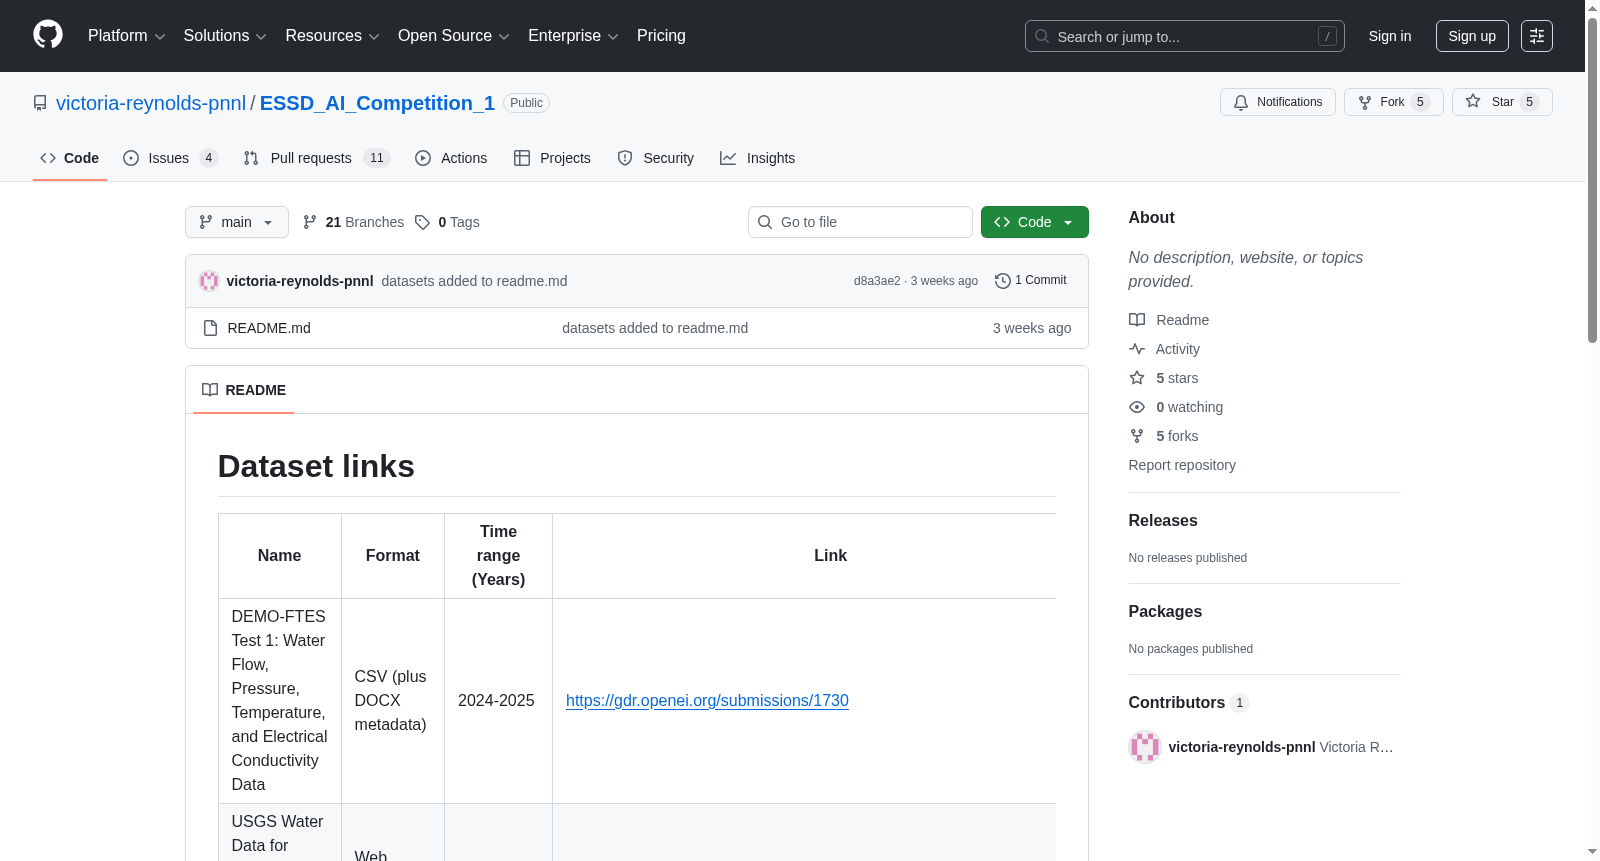The width and height of the screenshot is (1600, 861).
Task: Open Notifications bell button
Action: coord(1277,102)
